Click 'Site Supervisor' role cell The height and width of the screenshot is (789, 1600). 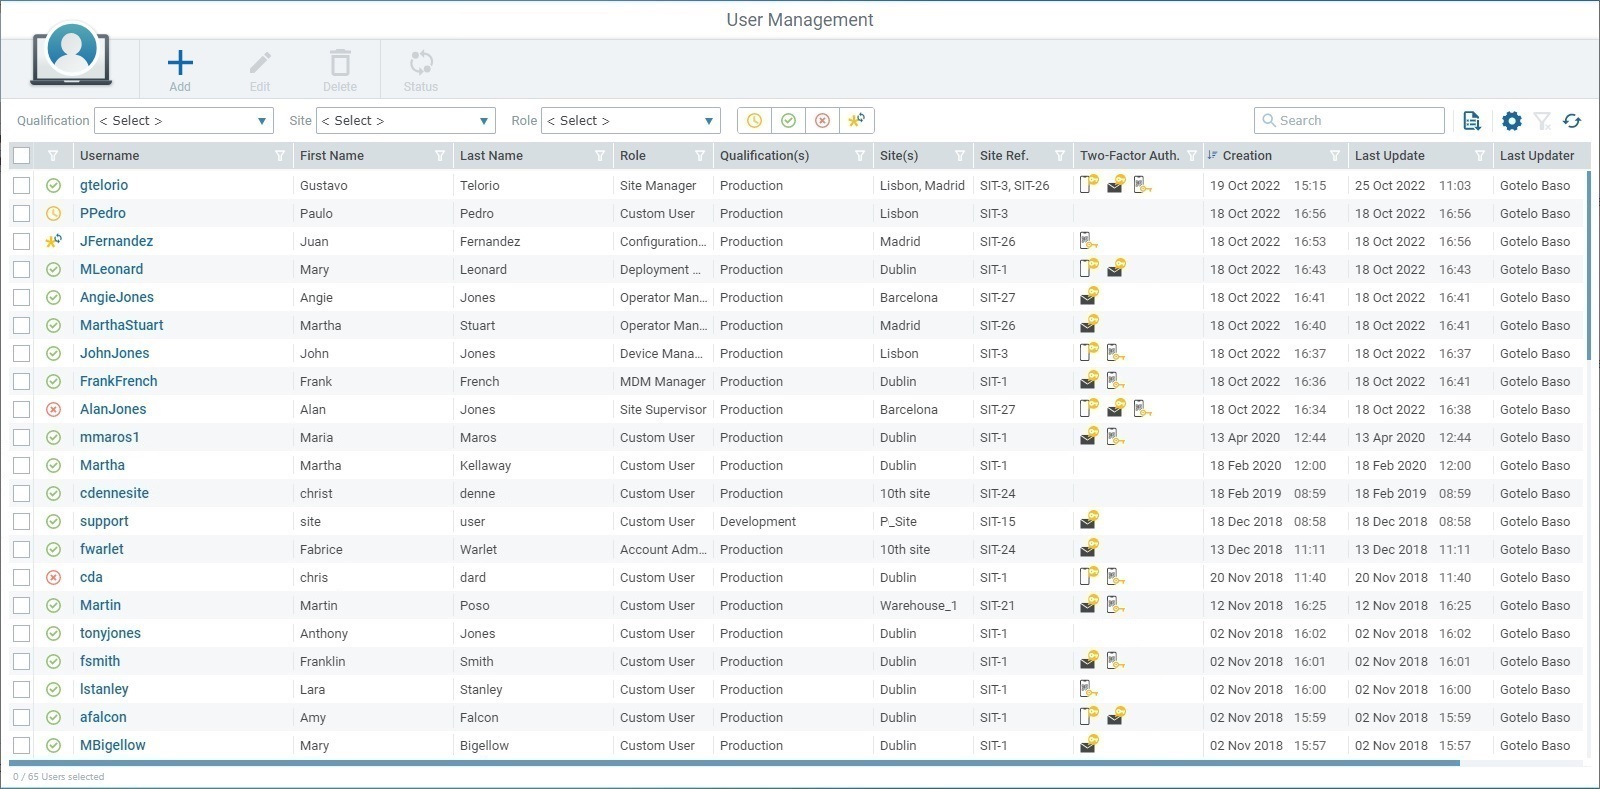point(663,409)
